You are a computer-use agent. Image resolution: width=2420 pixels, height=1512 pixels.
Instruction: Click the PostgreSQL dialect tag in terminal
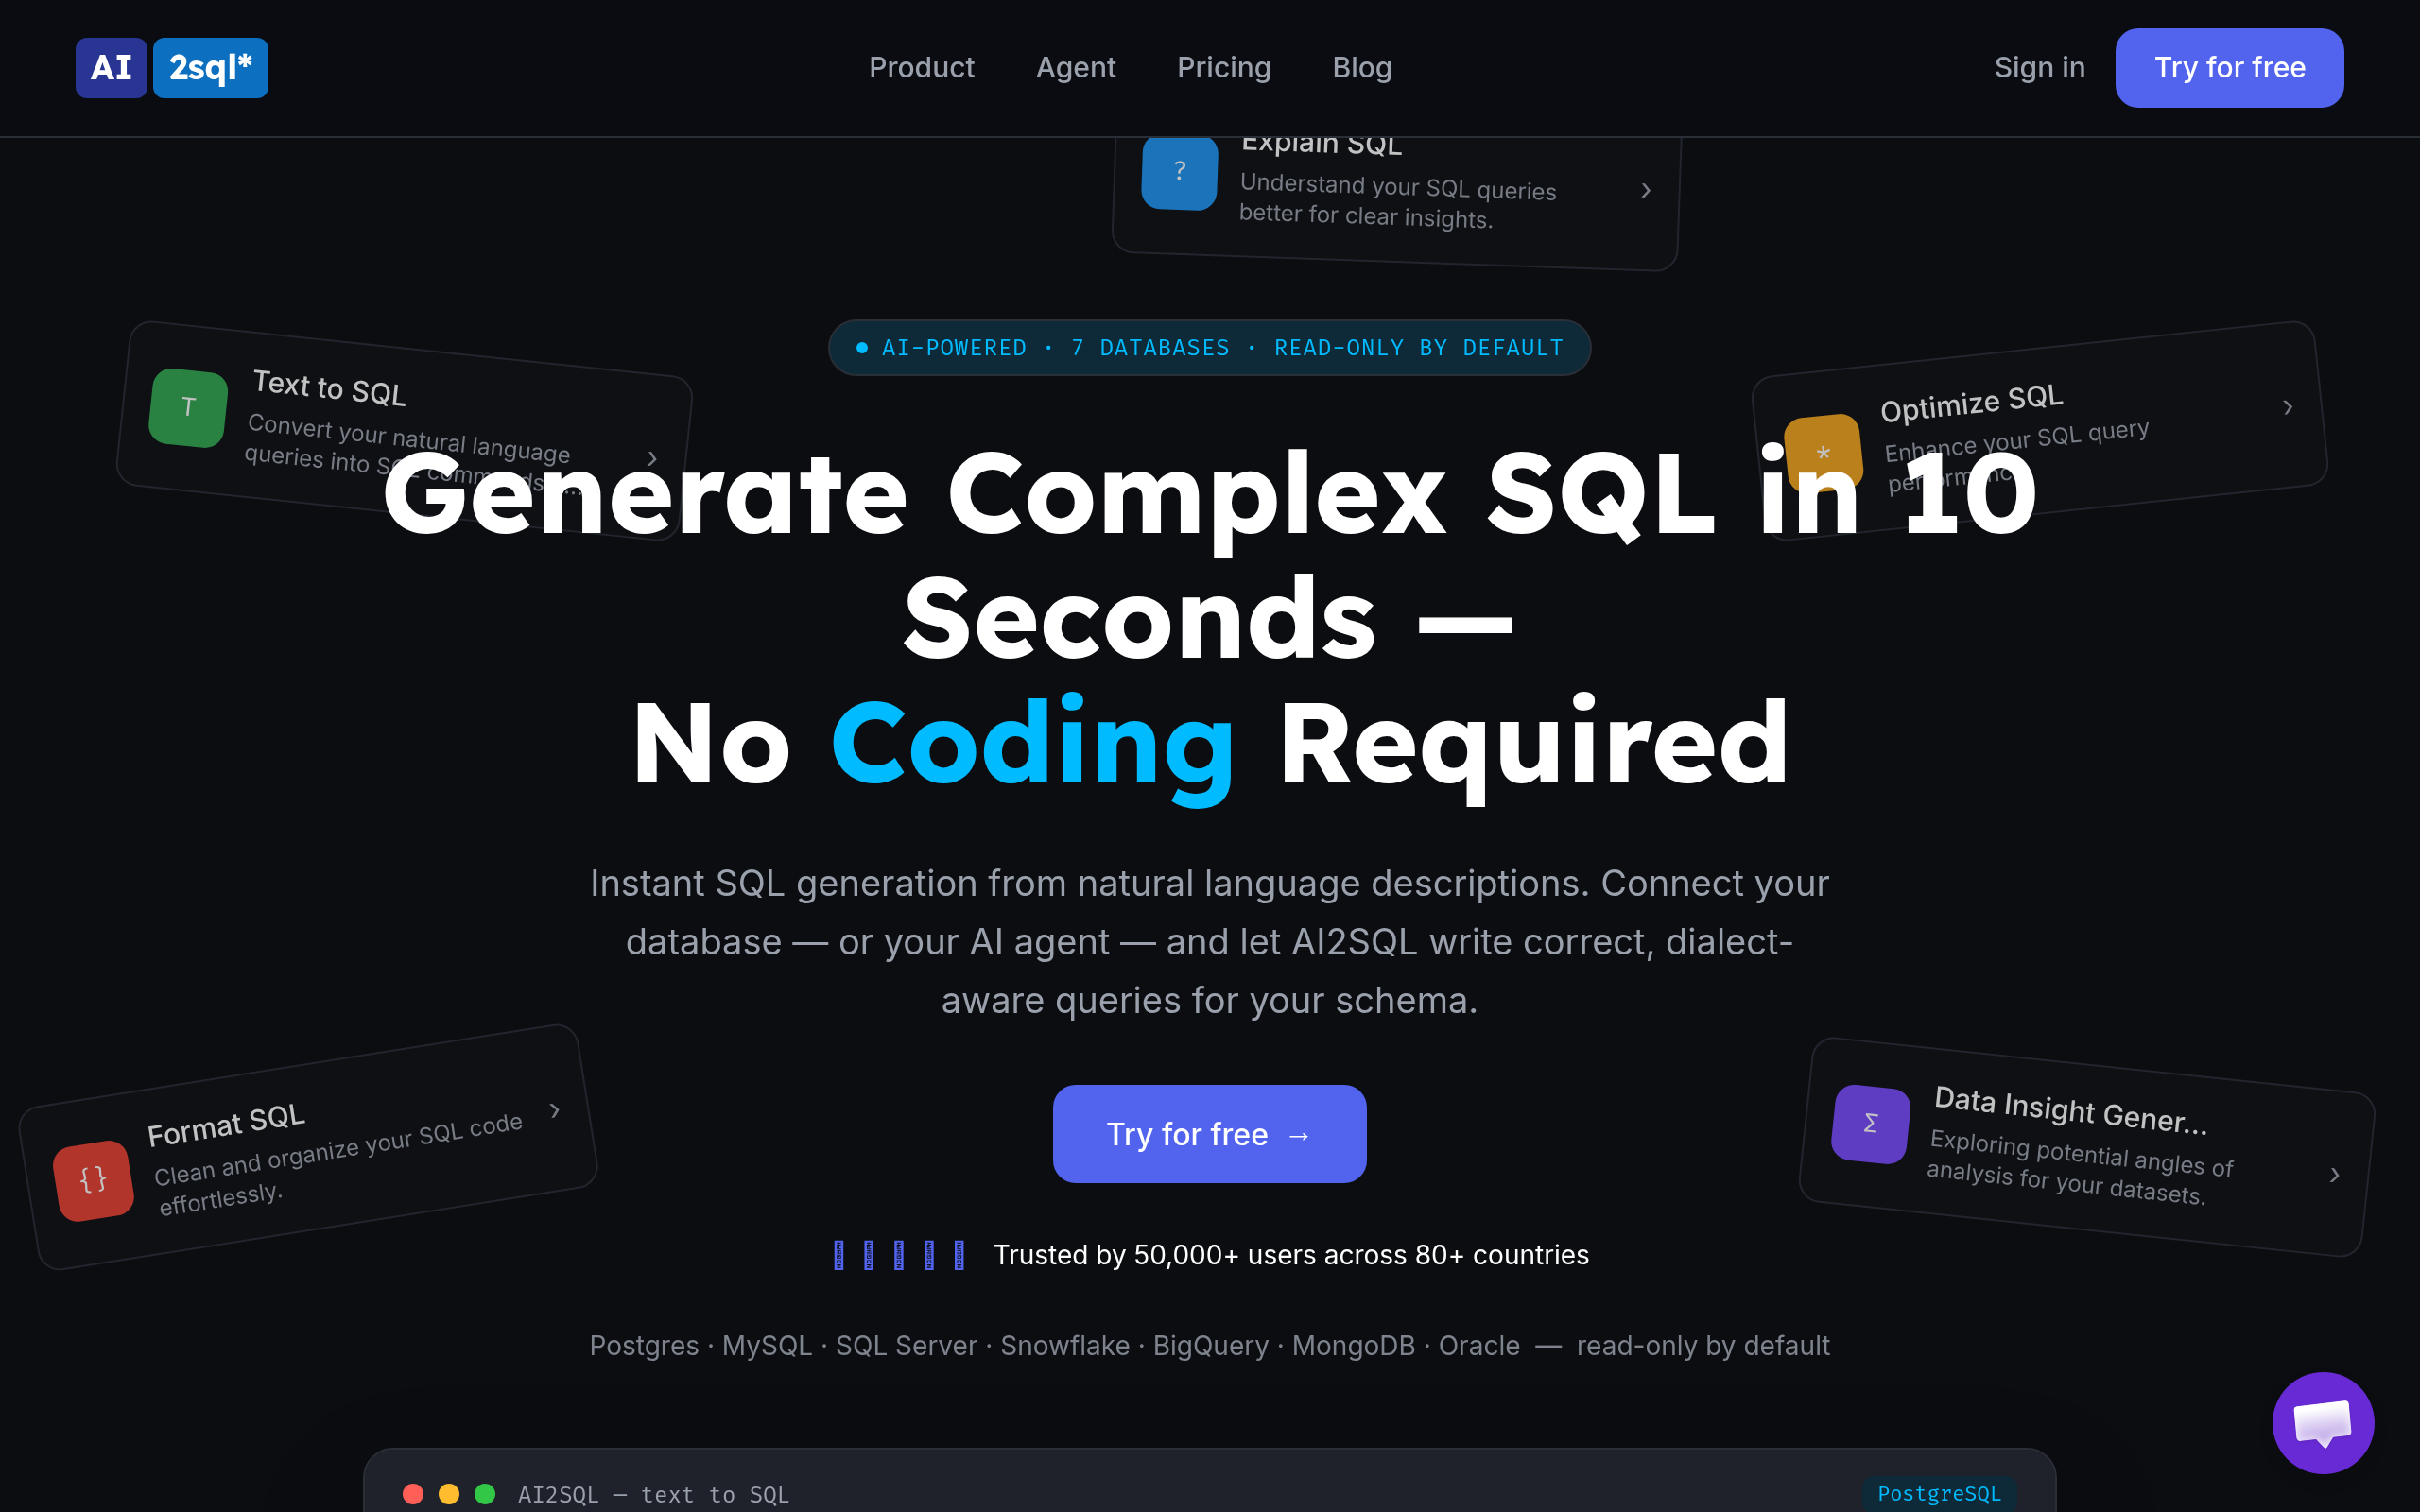click(1939, 1493)
